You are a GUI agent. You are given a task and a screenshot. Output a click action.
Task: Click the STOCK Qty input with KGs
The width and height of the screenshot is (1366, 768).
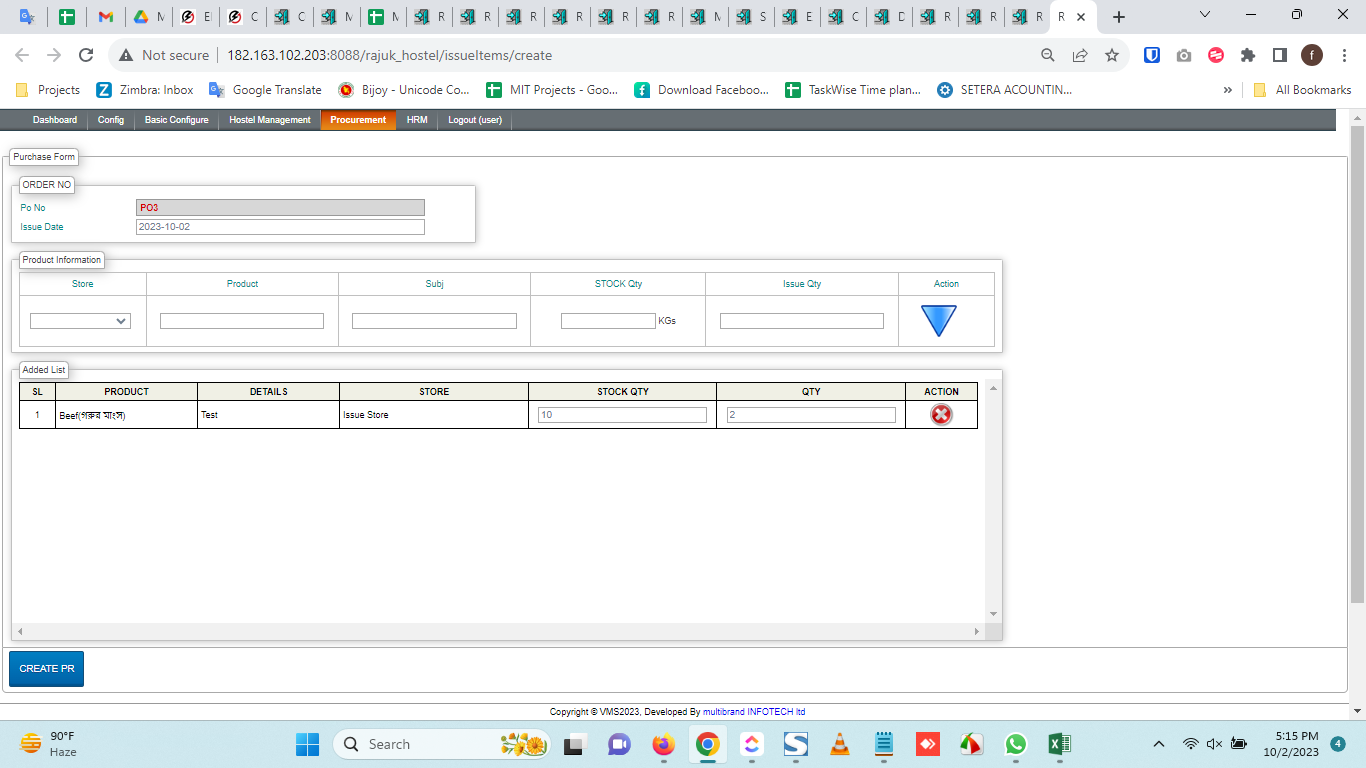[608, 321]
